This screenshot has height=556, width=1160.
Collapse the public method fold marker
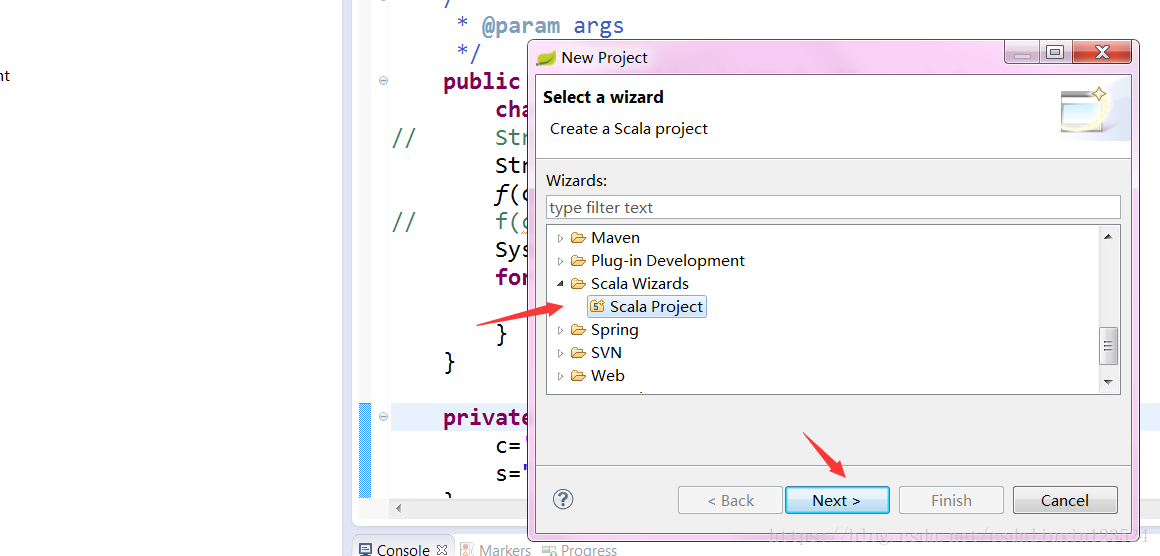383,81
